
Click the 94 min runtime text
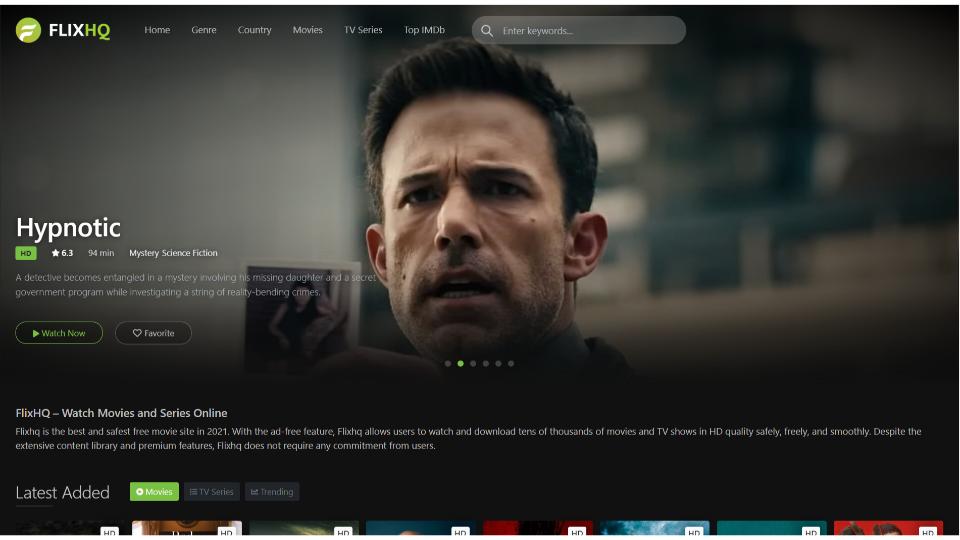[x=101, y=253]
